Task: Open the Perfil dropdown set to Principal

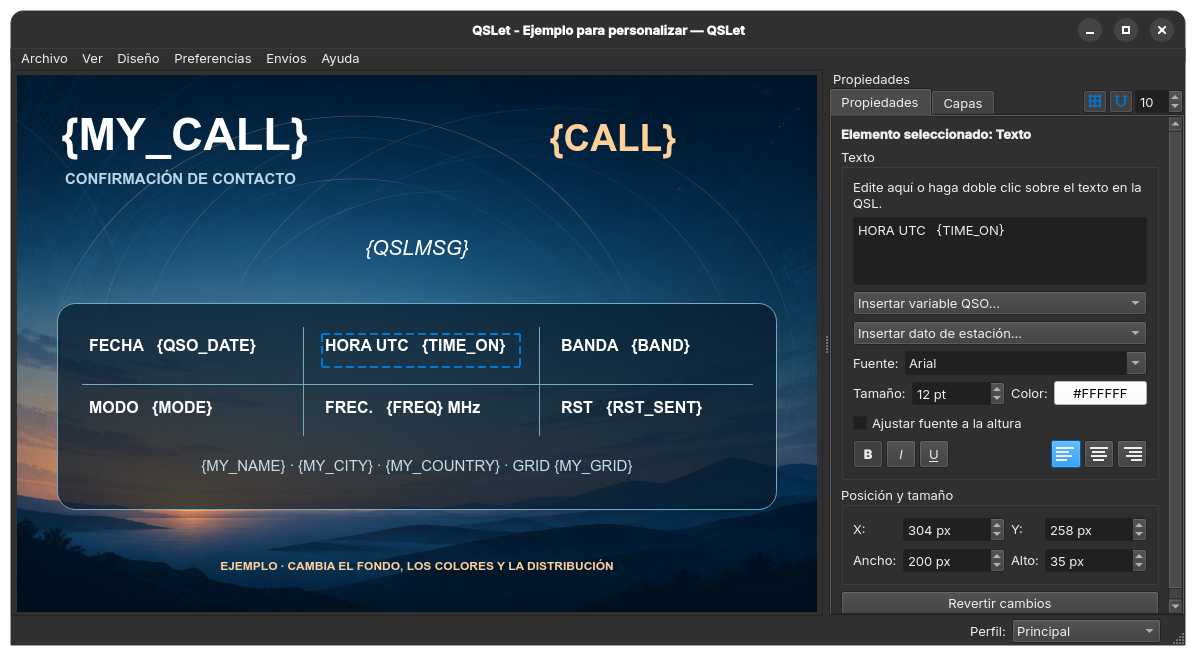Action: click(1086, 632)
